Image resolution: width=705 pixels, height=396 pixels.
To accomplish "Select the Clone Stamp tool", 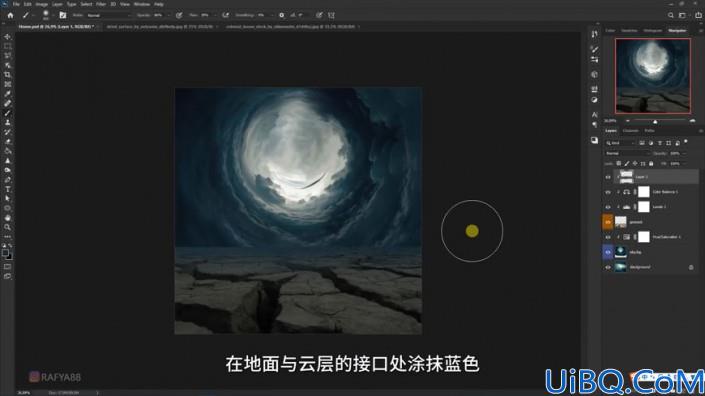I will point(8,122).
